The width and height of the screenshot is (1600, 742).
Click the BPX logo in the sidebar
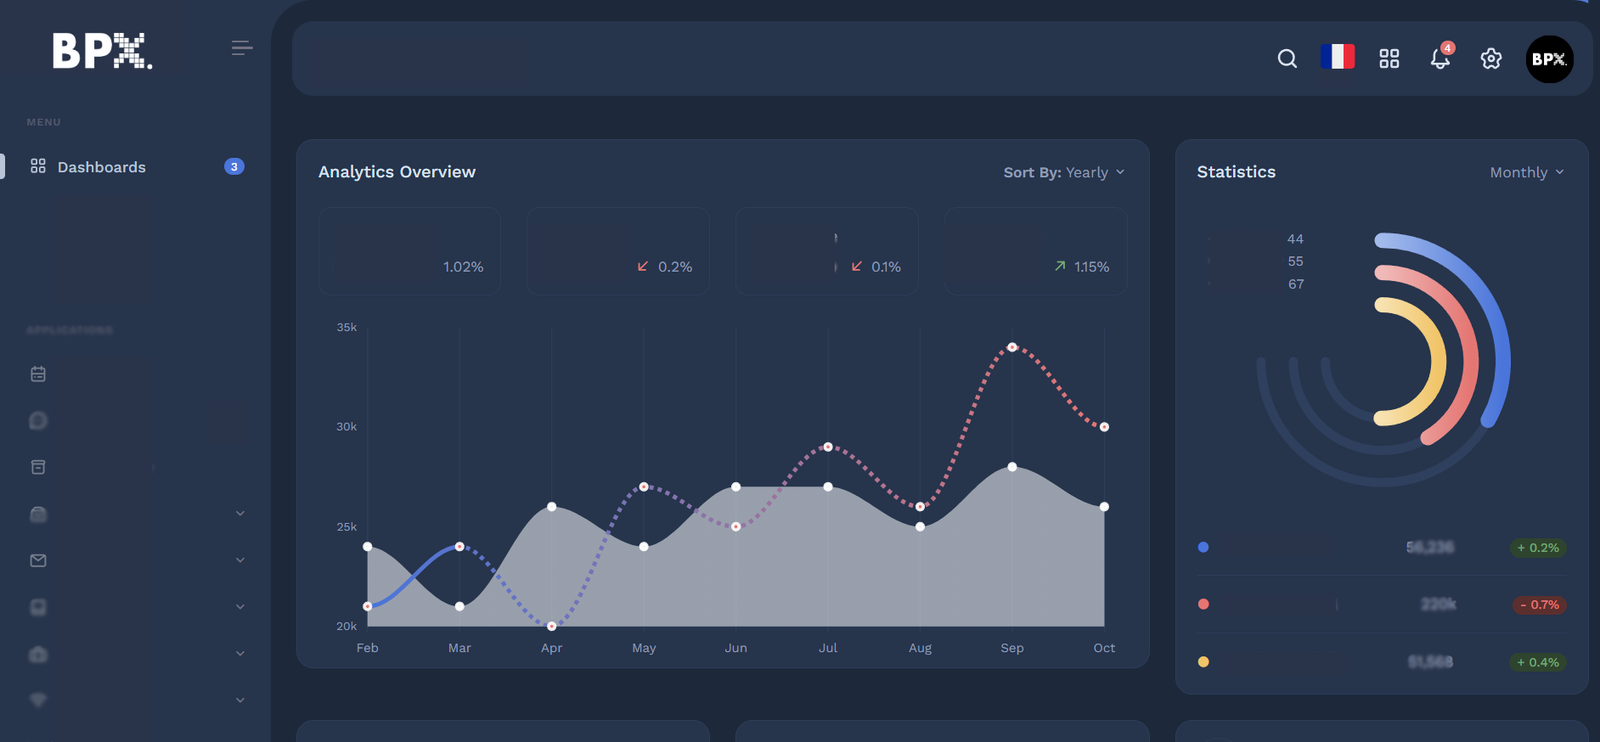click(102, 50)
